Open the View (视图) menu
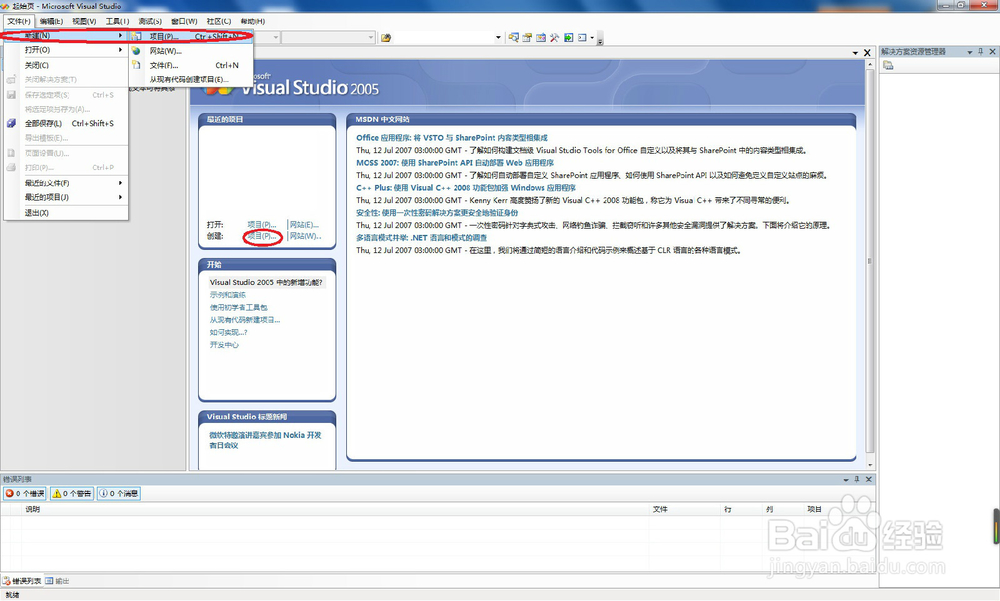The height and width of the screenshot is (601, 1000). pos(84,21)
